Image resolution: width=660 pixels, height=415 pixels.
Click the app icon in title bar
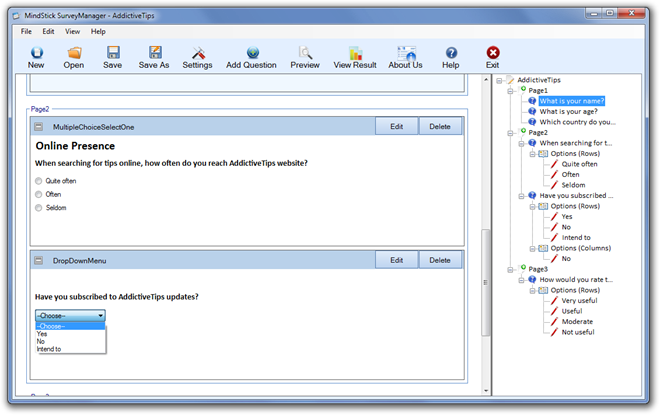tap(16, 16)
